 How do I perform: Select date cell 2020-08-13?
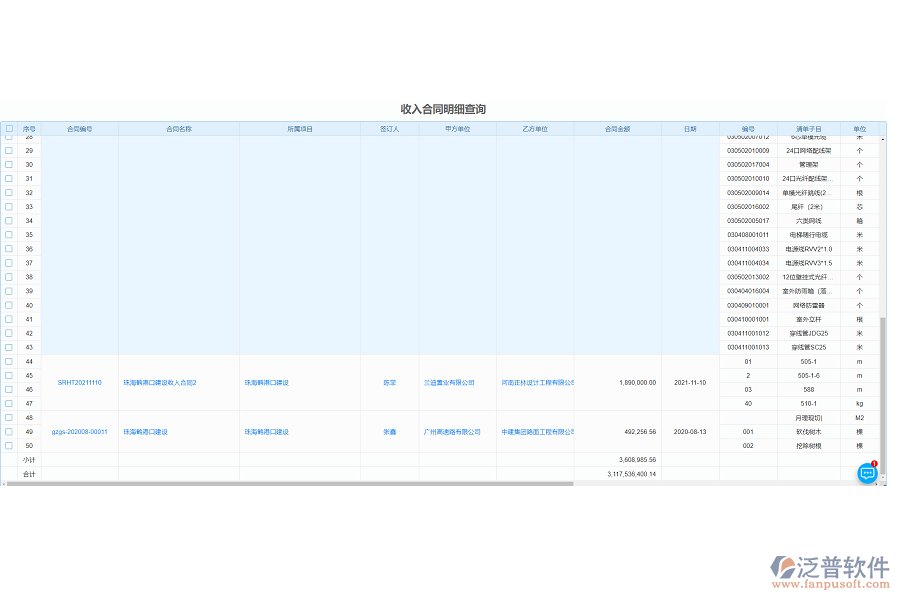(690, 432)
